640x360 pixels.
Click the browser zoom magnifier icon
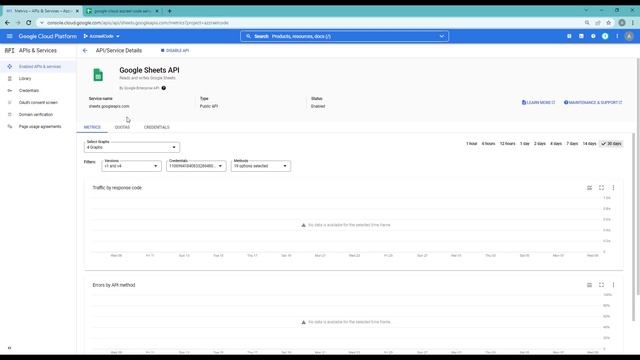click(587, 23)
